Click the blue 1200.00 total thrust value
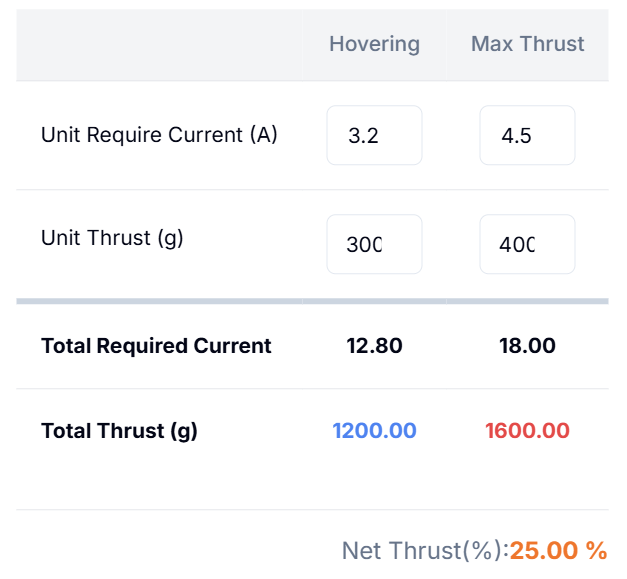This screenshot has height=579, width=627. pyautogui.click(x=374, y=431)
